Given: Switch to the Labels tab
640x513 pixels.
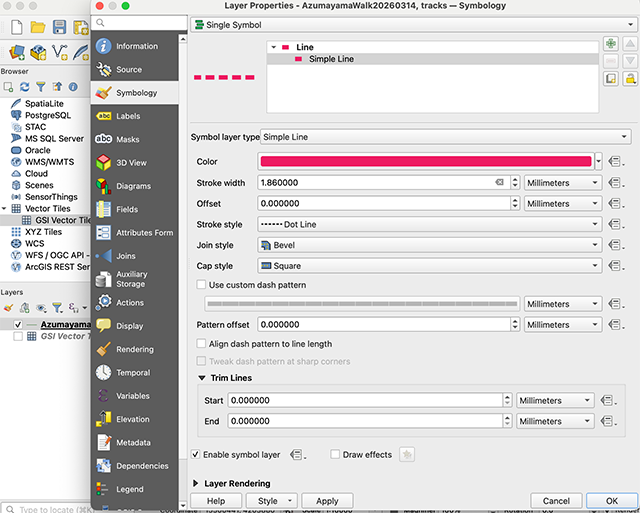Looking at the screenshot, I should (x=128, y=116).
